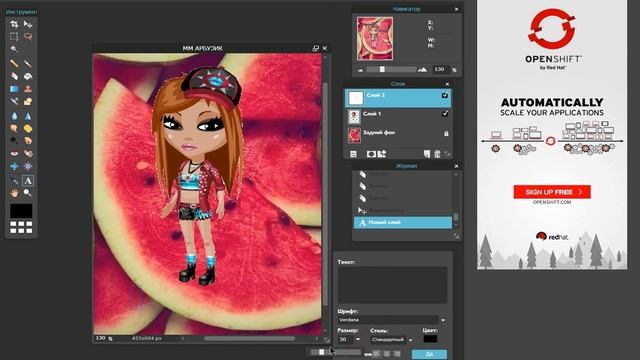This screenshot has width=640, height=360.
Task: Select the Burn hand tool
Action: pos(28,141)
